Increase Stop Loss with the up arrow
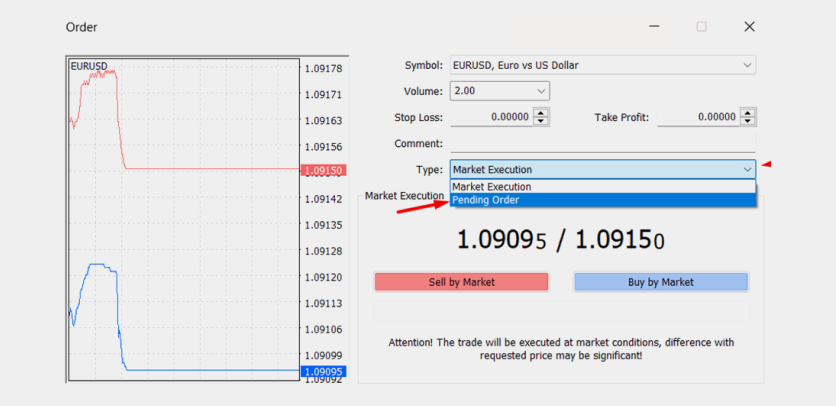This screenshot has width=836, height=406. point(541,113)
